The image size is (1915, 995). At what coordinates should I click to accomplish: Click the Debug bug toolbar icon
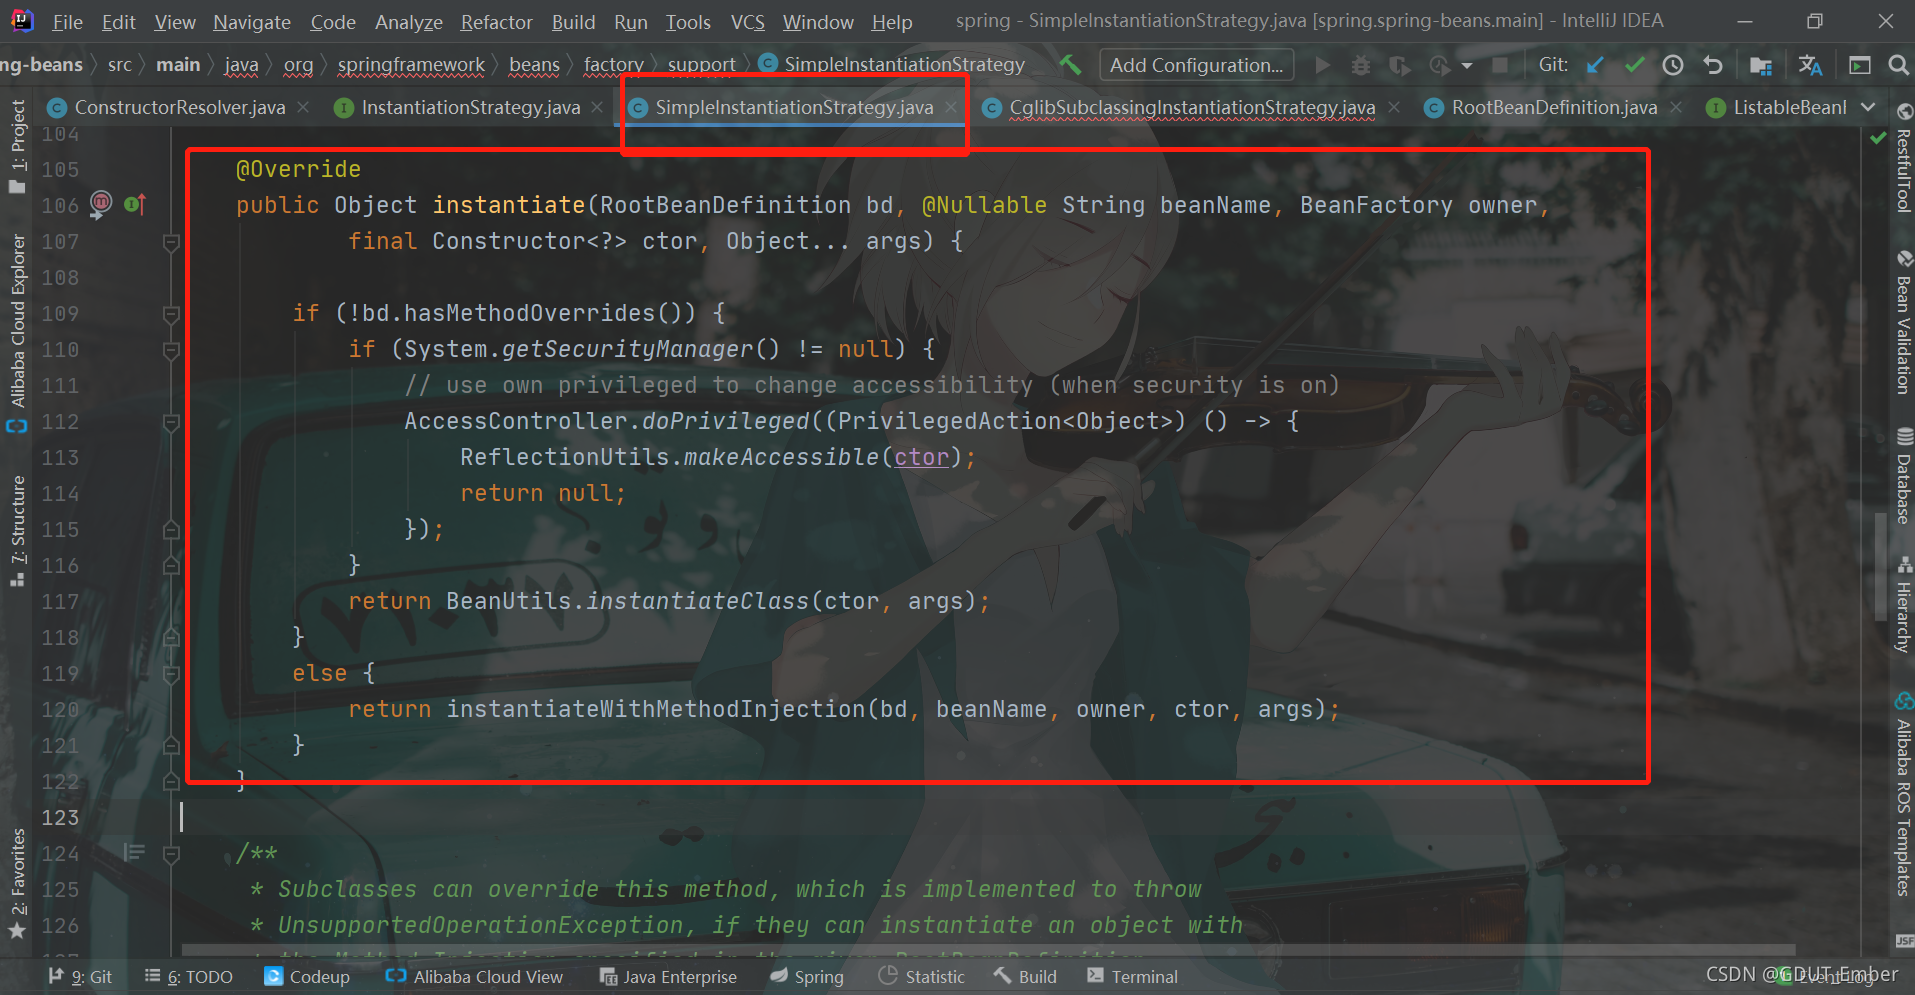click(x=1361, y=65)
